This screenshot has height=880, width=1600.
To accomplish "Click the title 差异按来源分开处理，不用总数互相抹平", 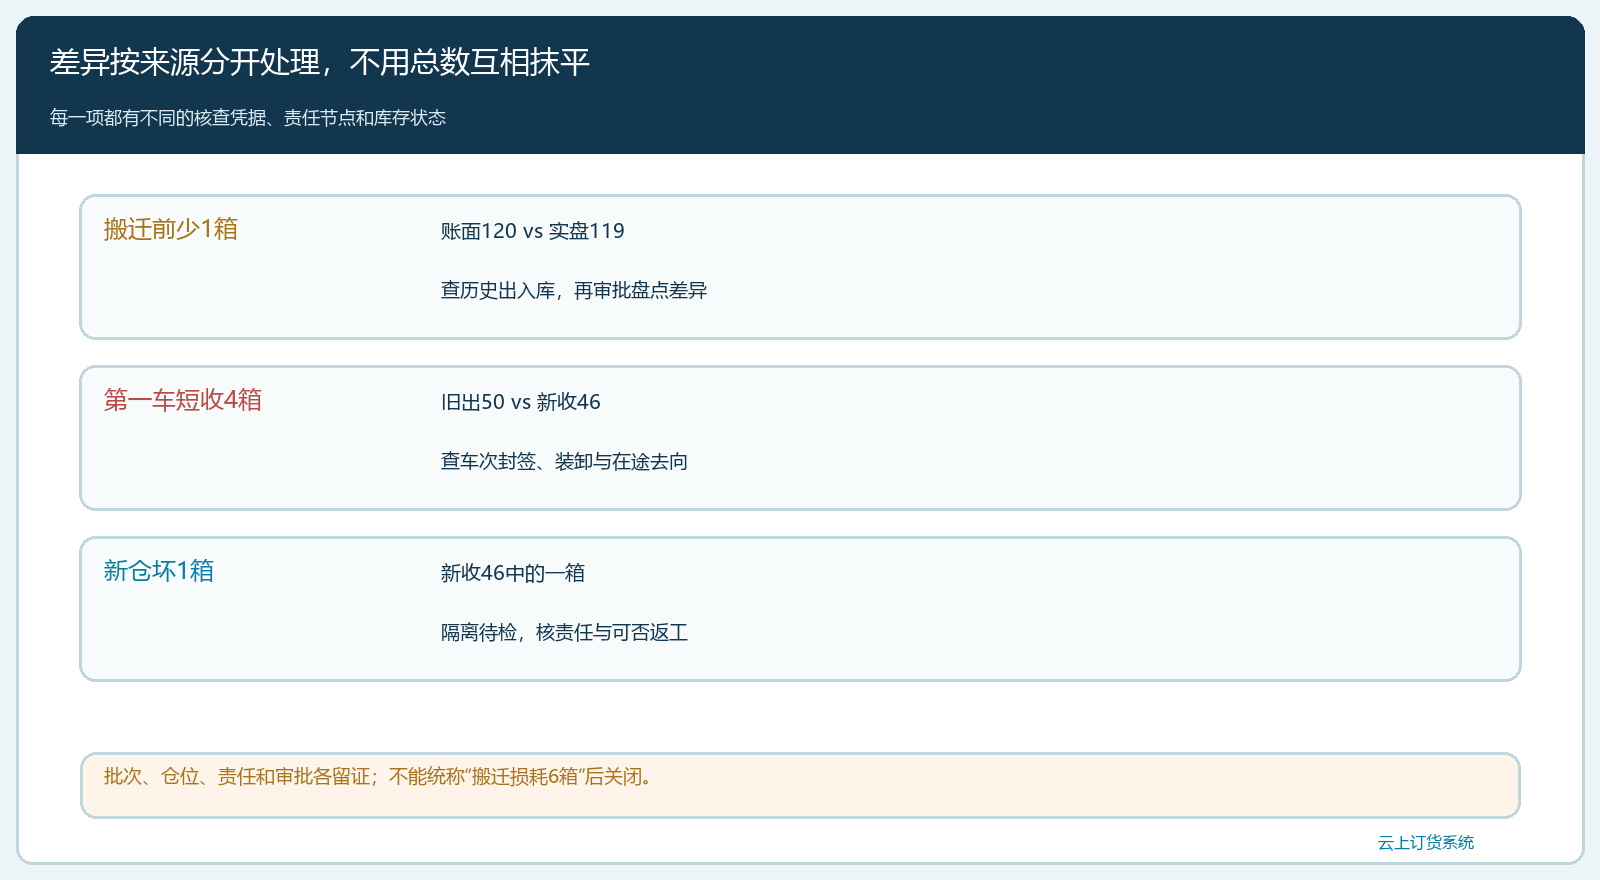I will pos(320,63).
